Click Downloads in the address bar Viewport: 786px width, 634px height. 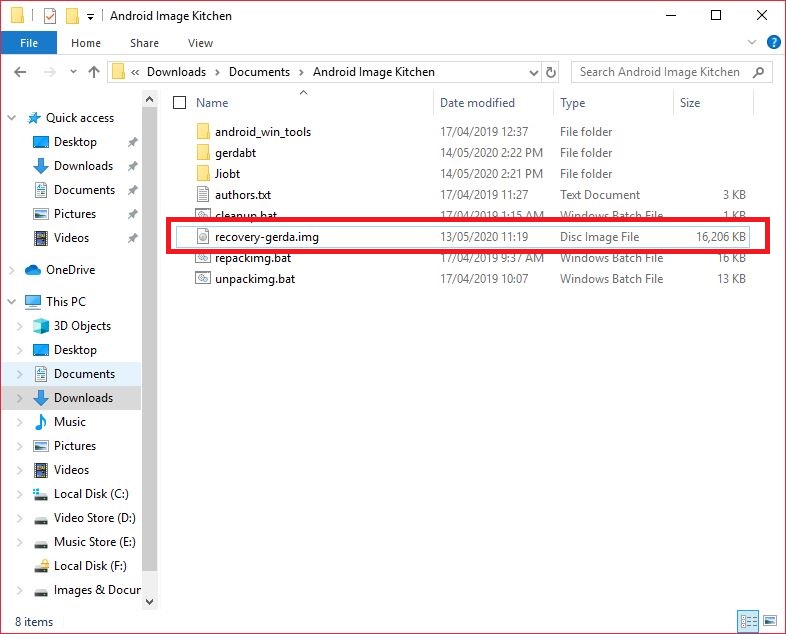point(176,72)
